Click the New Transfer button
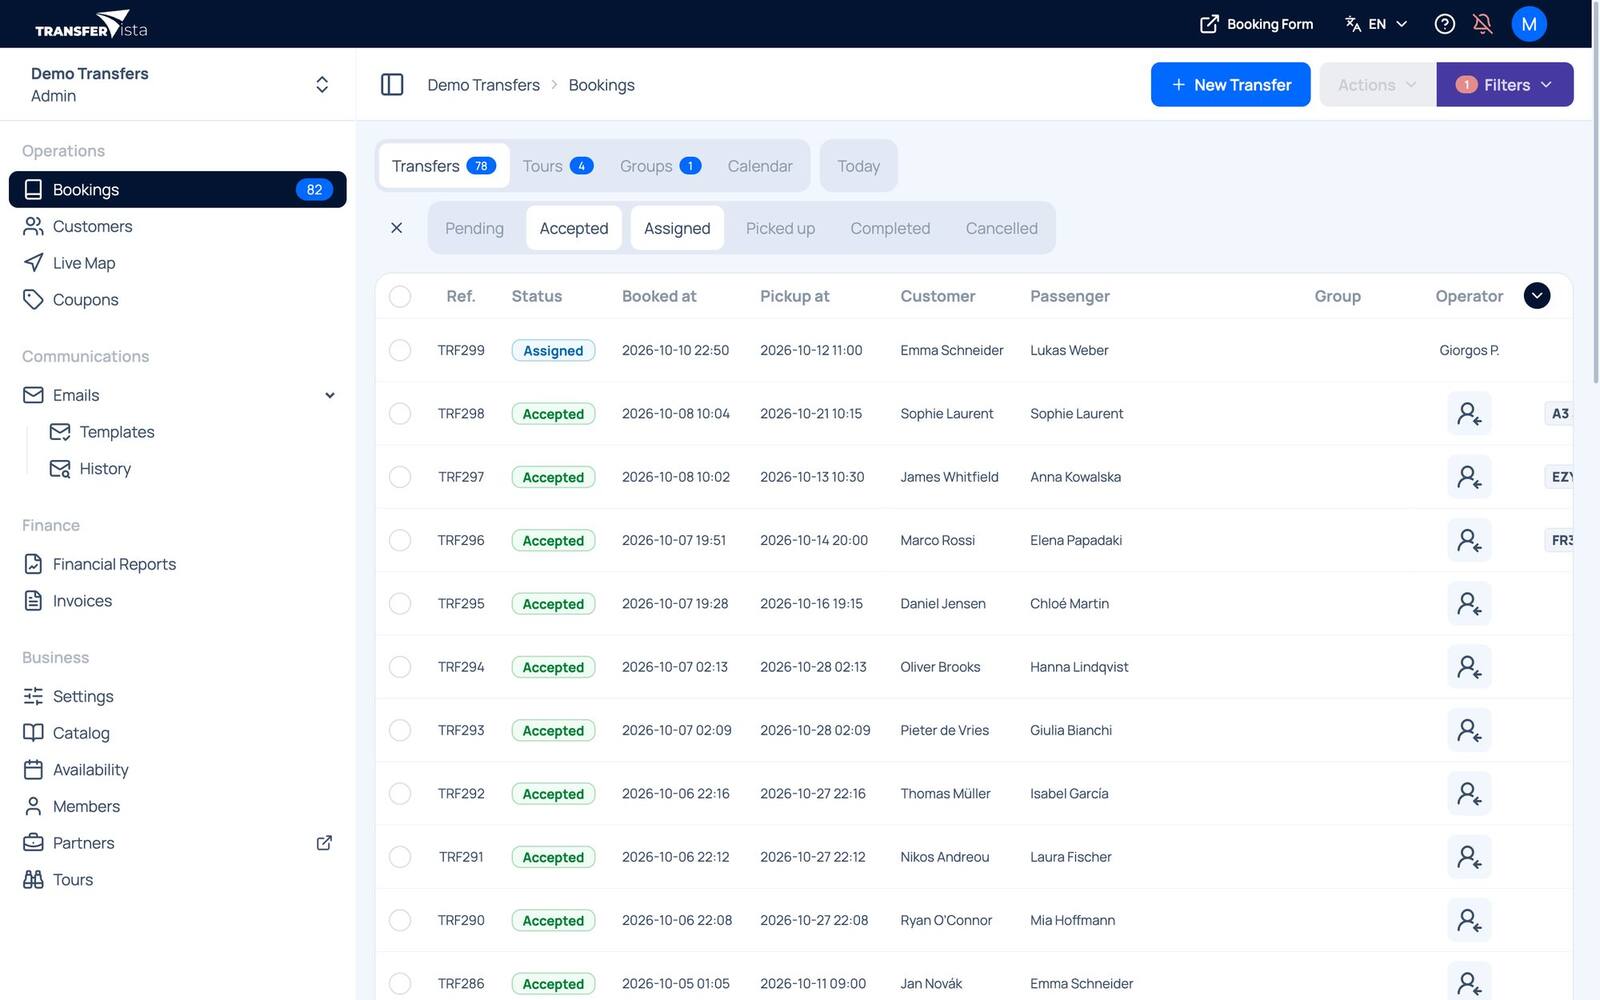 coord(1231,85)
